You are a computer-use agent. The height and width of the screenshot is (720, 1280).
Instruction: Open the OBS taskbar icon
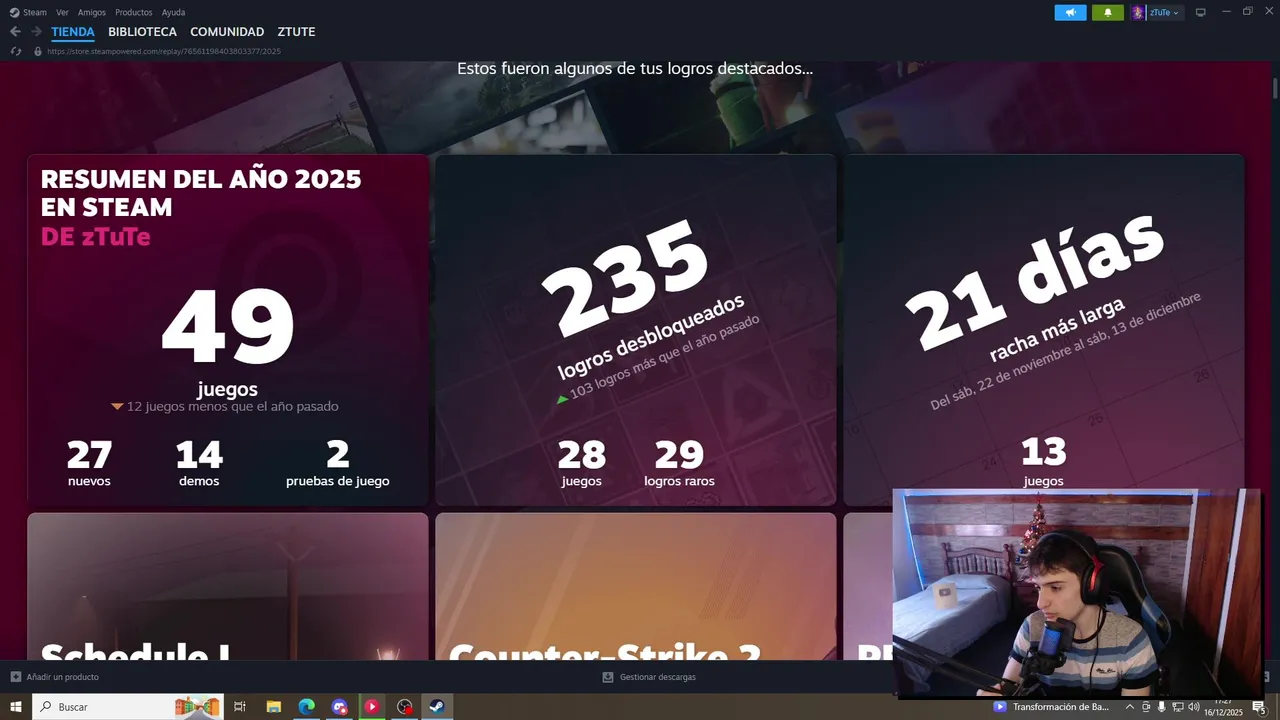(404, 707)
